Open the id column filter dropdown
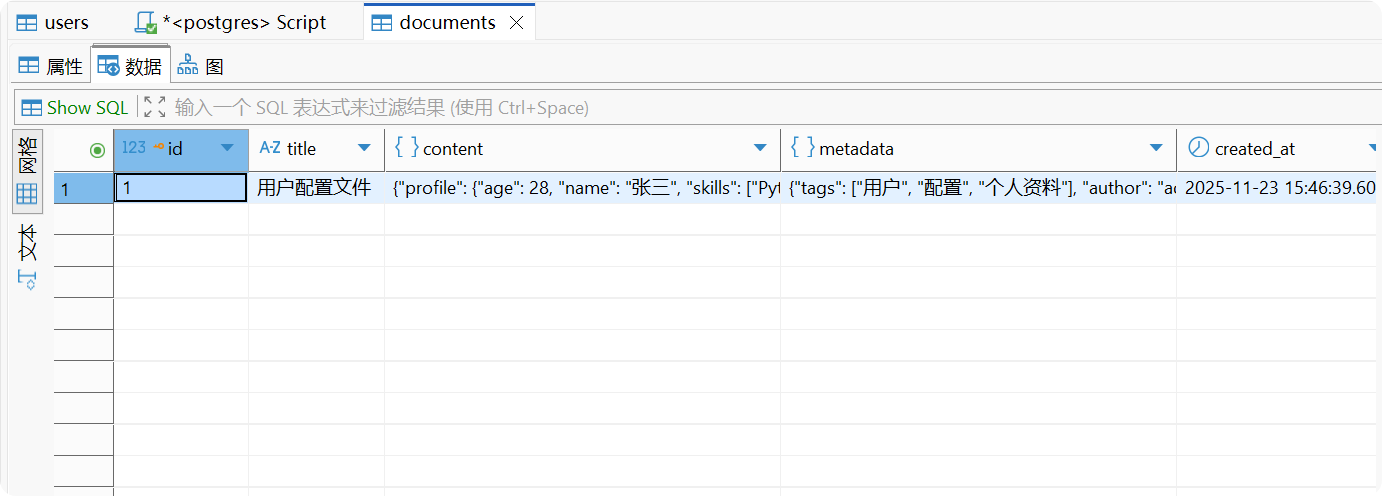 [x=227, y=148]
